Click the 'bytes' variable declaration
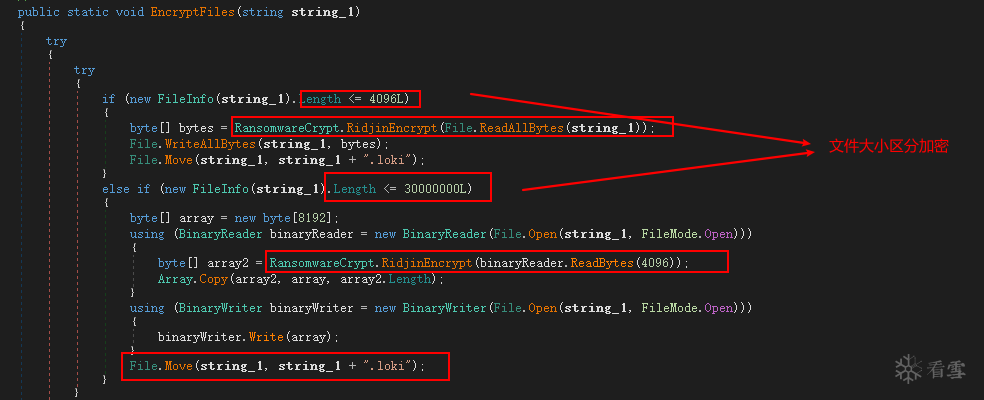 (x=196, y=129)
